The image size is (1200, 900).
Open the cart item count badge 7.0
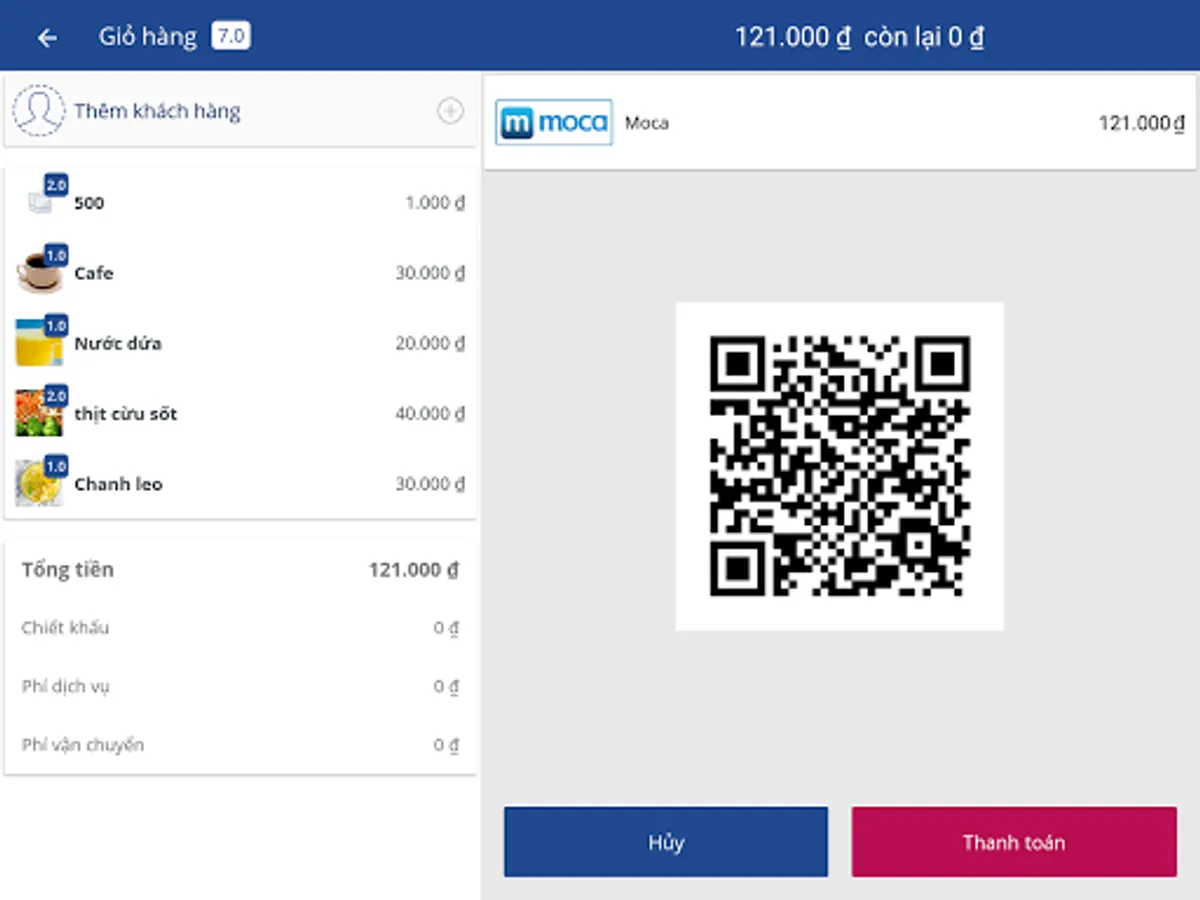(x=230, y=37)
